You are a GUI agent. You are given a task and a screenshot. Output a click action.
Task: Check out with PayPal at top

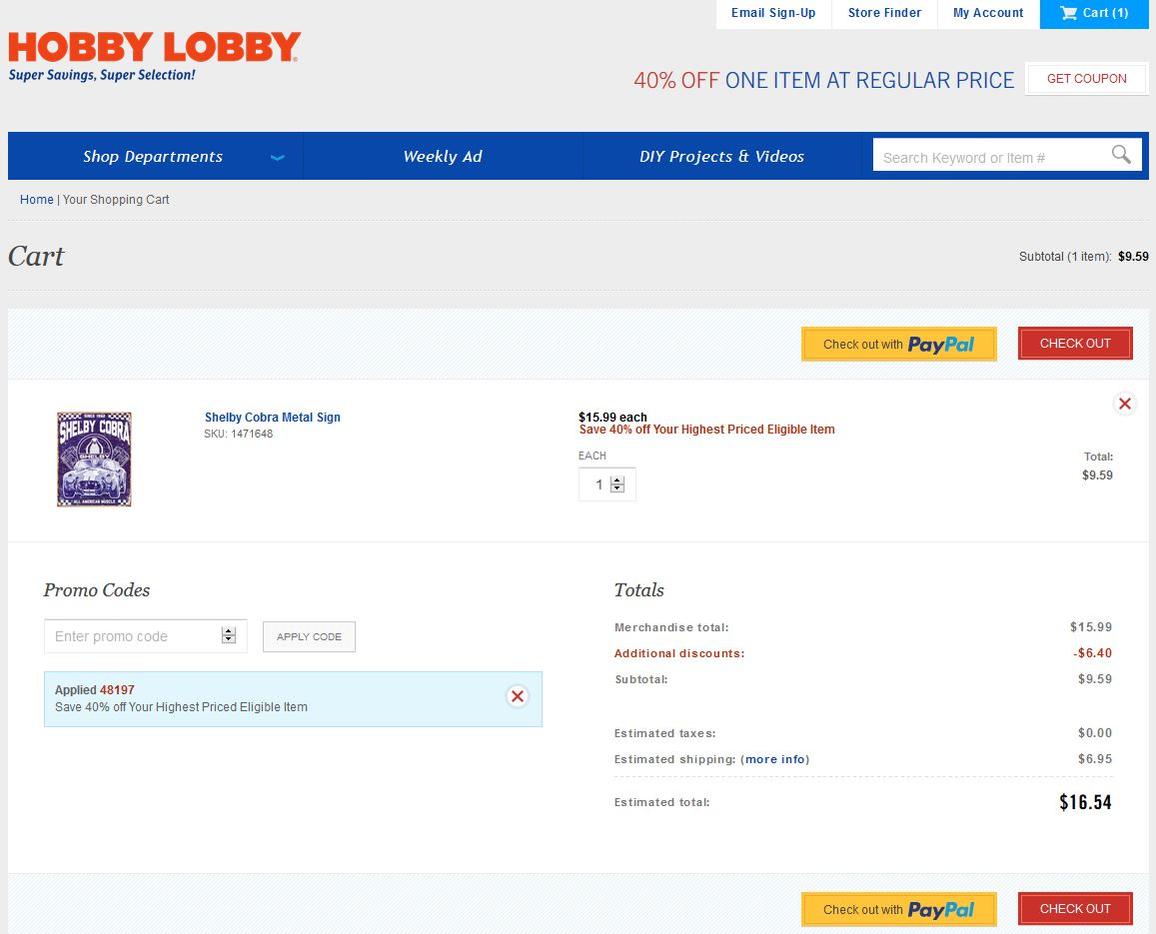tap(898, 344)
